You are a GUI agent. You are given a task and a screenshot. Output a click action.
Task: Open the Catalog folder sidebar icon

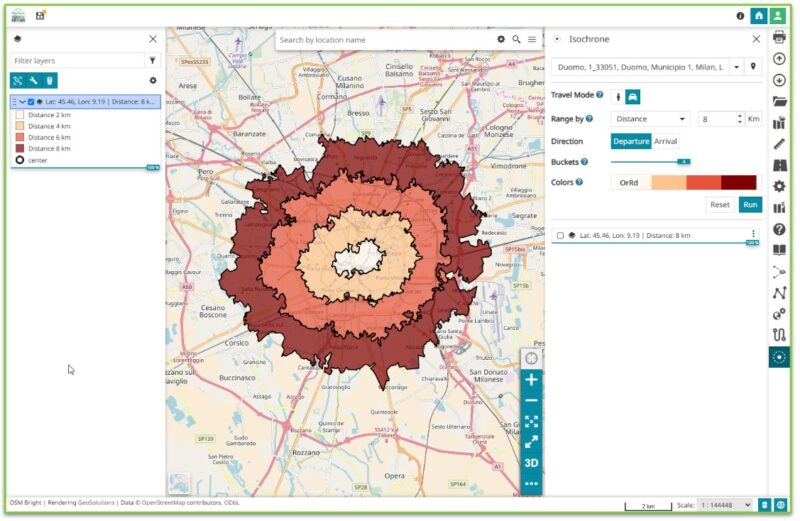click(x=779, y=101)
